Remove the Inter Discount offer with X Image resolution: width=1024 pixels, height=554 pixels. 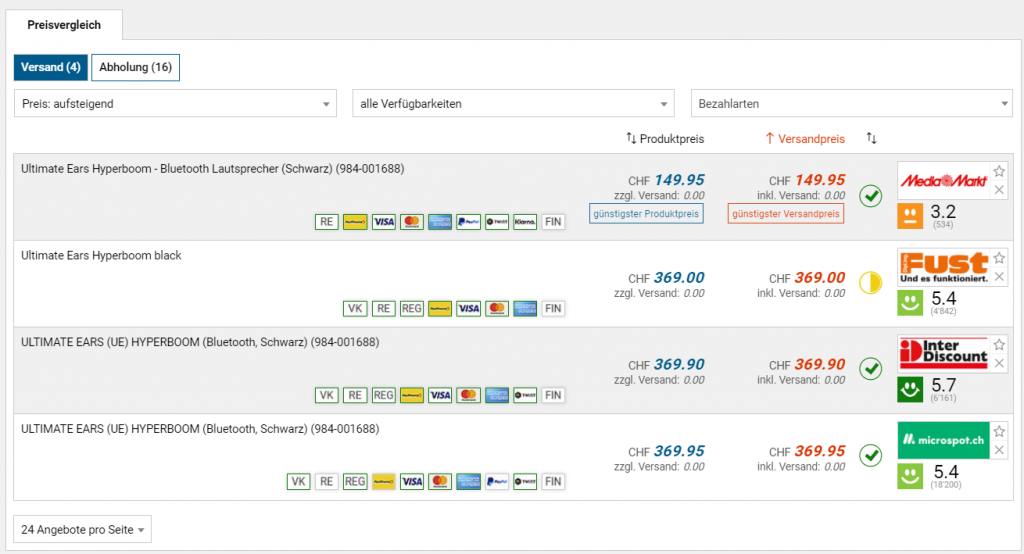pos(999,363)
